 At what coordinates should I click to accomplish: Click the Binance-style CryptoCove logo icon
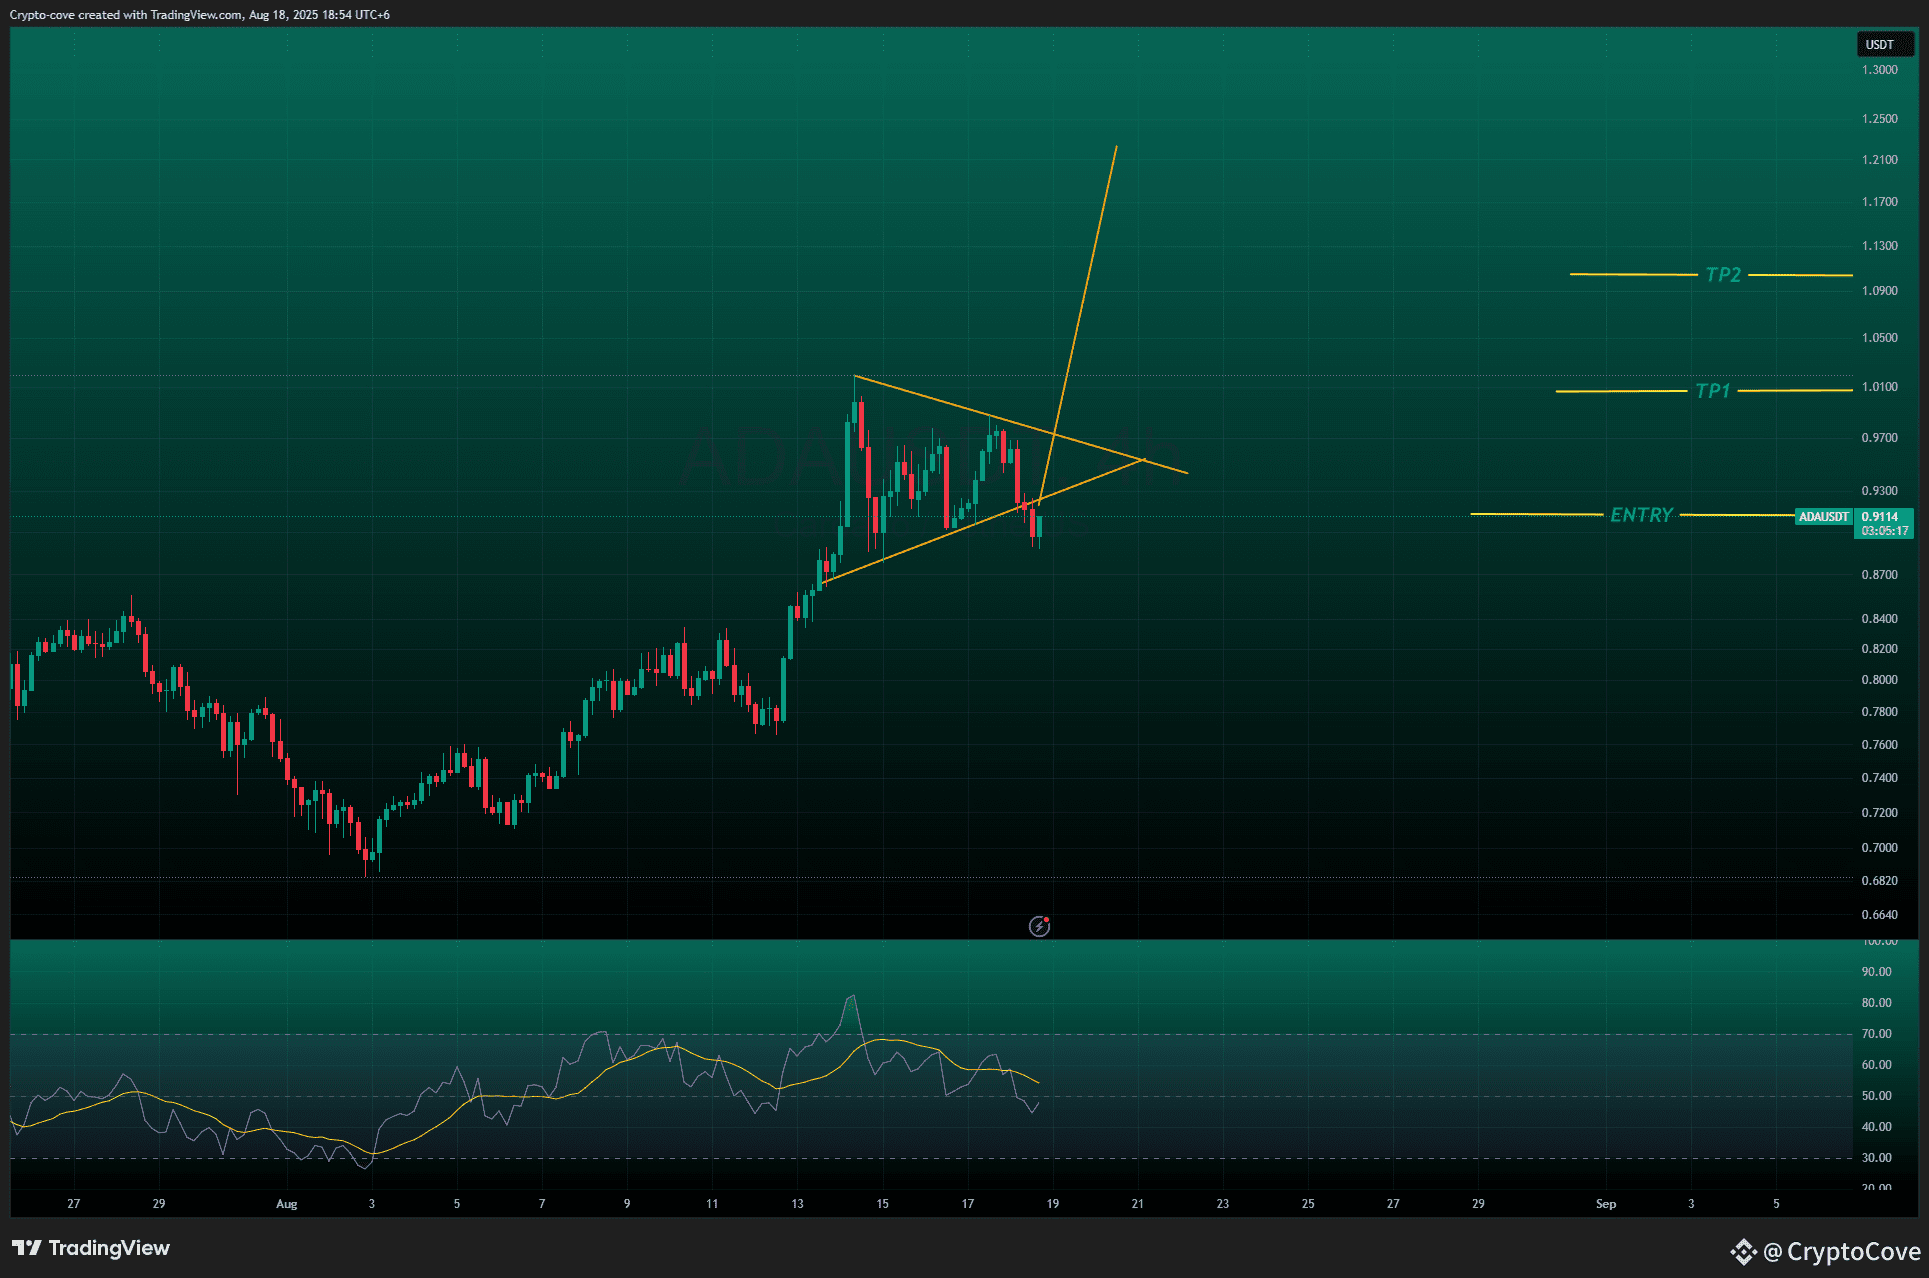pos(1743,1251)
